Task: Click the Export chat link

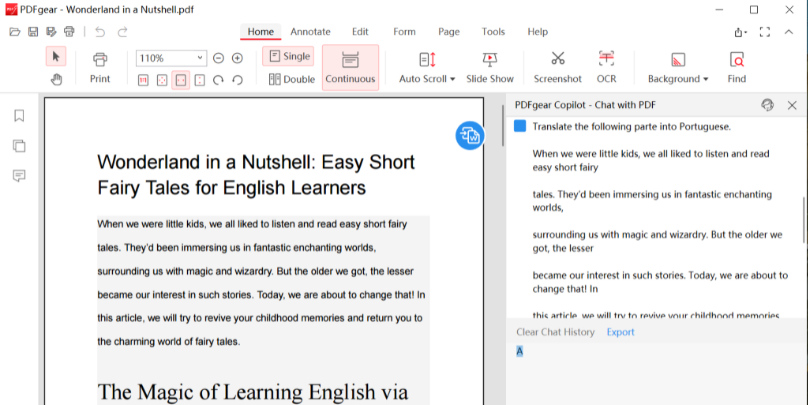Action: [x=620, y=332]
